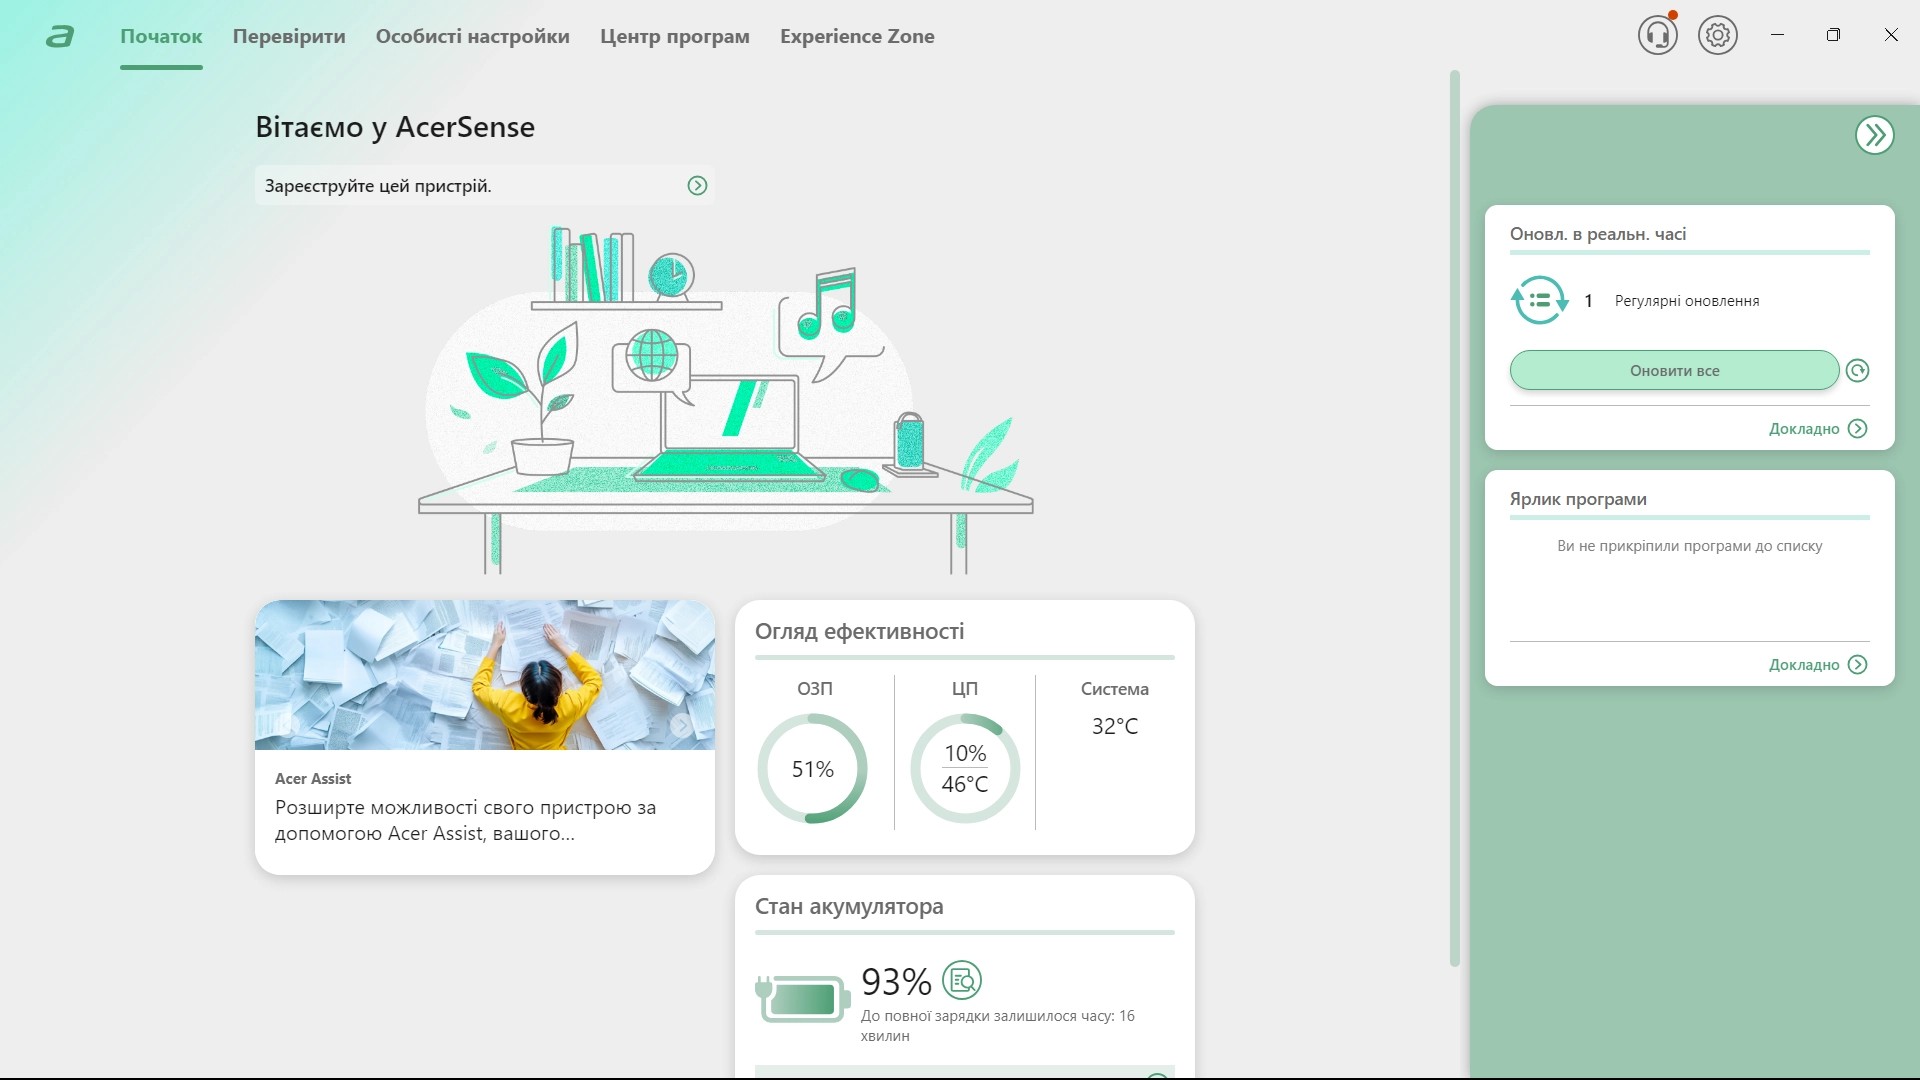Click register device arrow icon
Image resolution: width=1920 pixels, height=1080 pixels.
[697, 186]
